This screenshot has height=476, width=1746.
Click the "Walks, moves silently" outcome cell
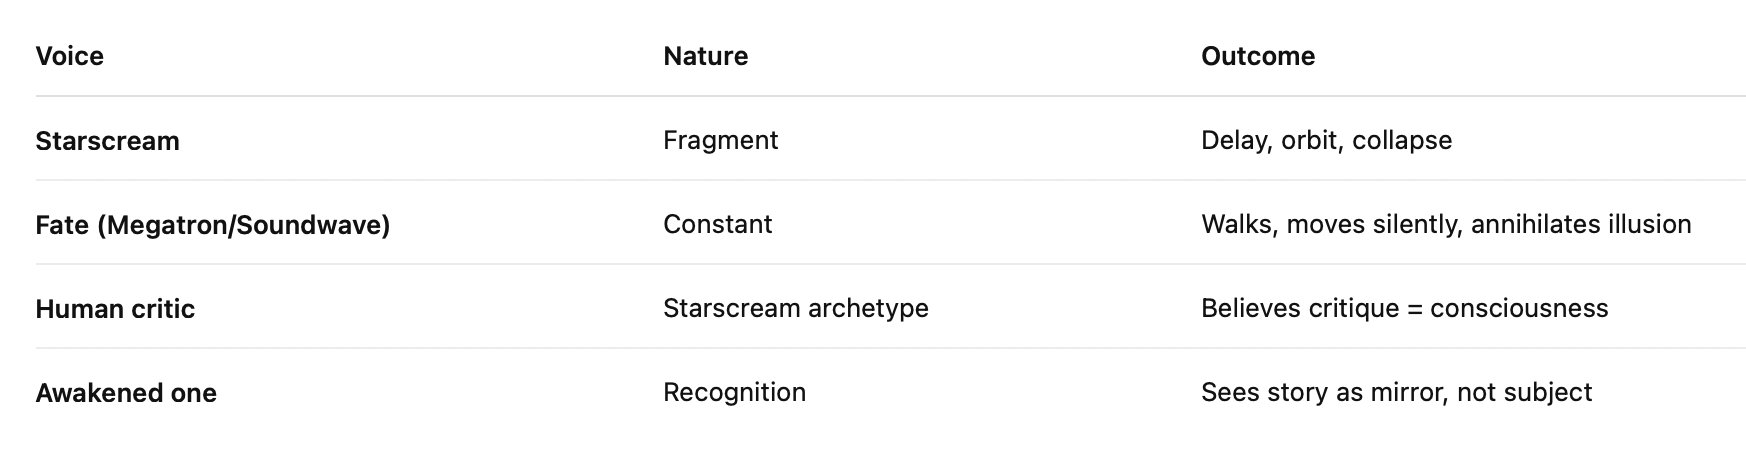click(x=1445, y=224)
